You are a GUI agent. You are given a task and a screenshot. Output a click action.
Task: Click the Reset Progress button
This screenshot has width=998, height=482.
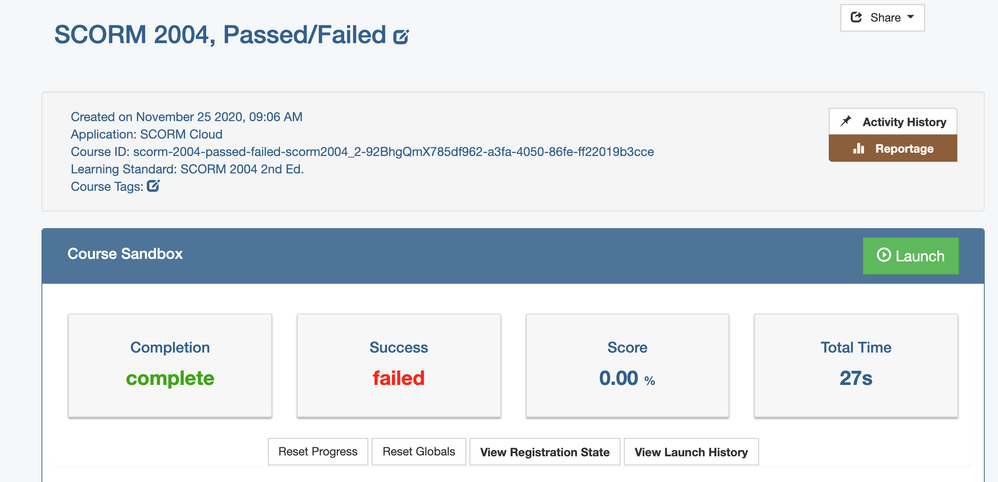pyautogui.click(x=318, y=451)
